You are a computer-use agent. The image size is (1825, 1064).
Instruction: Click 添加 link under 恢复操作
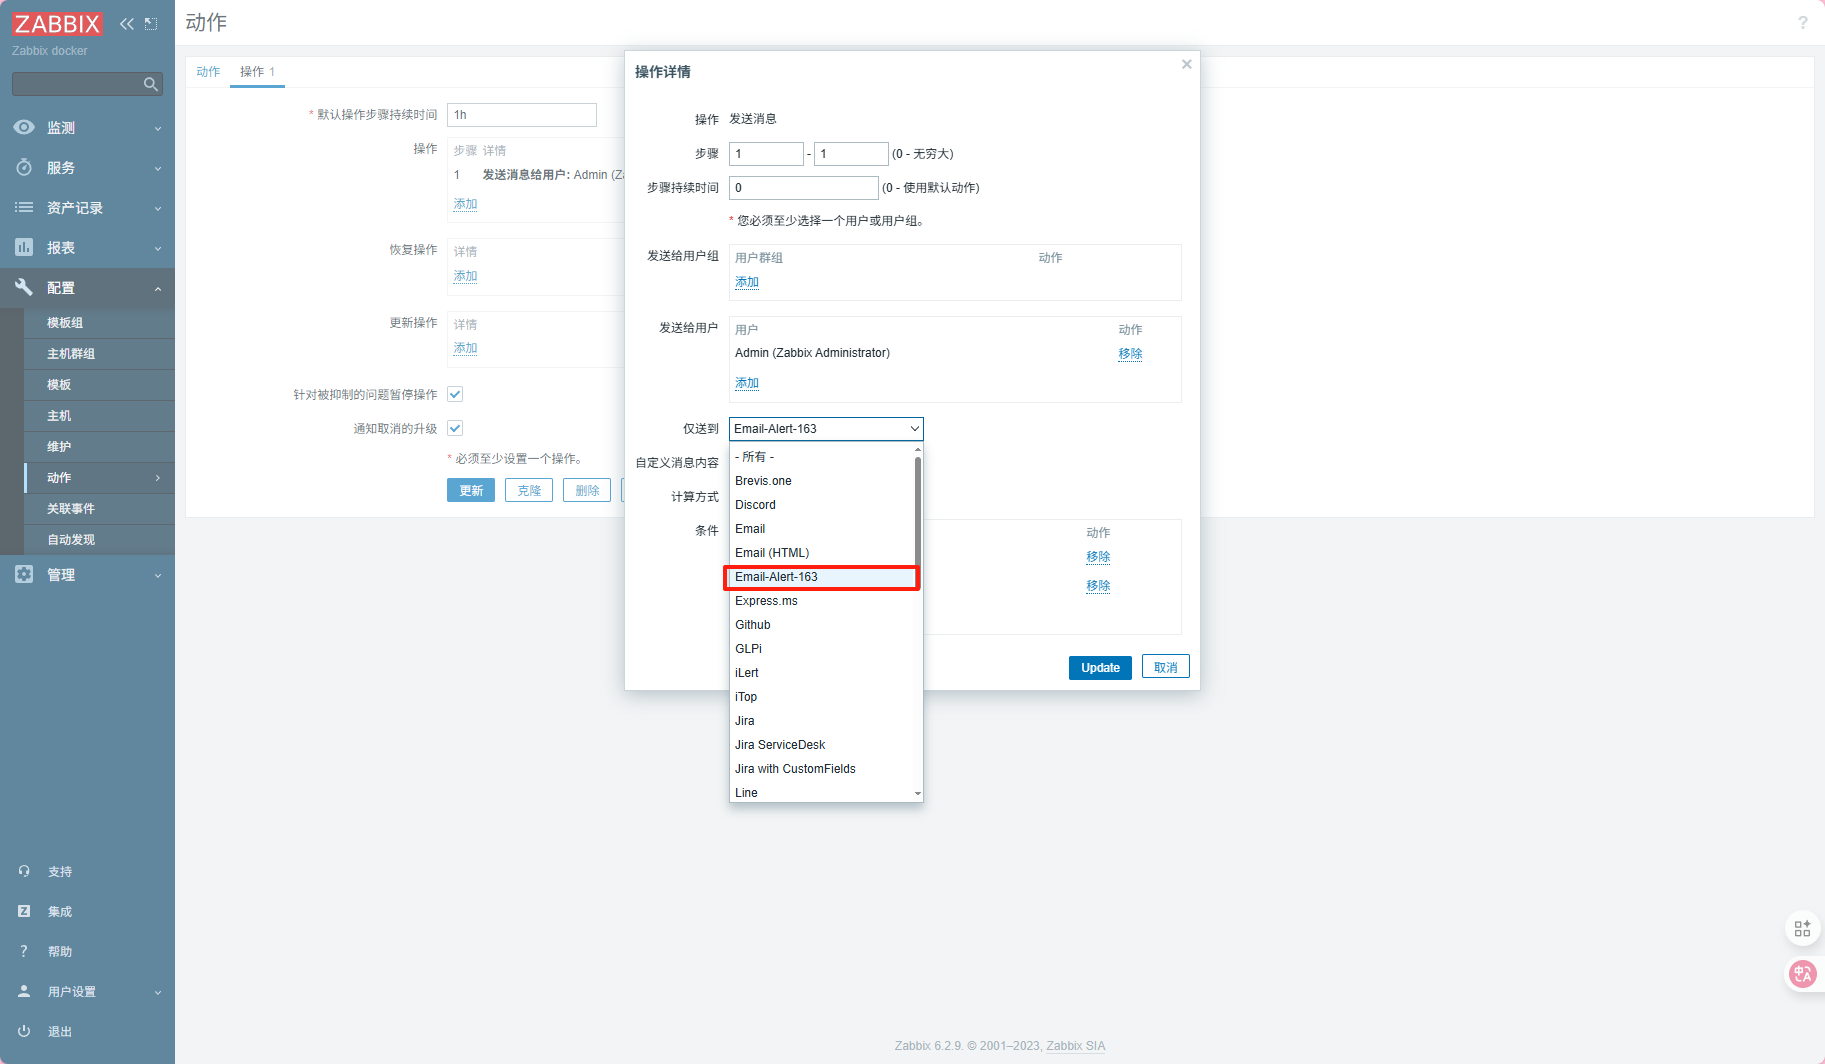click(x=465, y=276)
